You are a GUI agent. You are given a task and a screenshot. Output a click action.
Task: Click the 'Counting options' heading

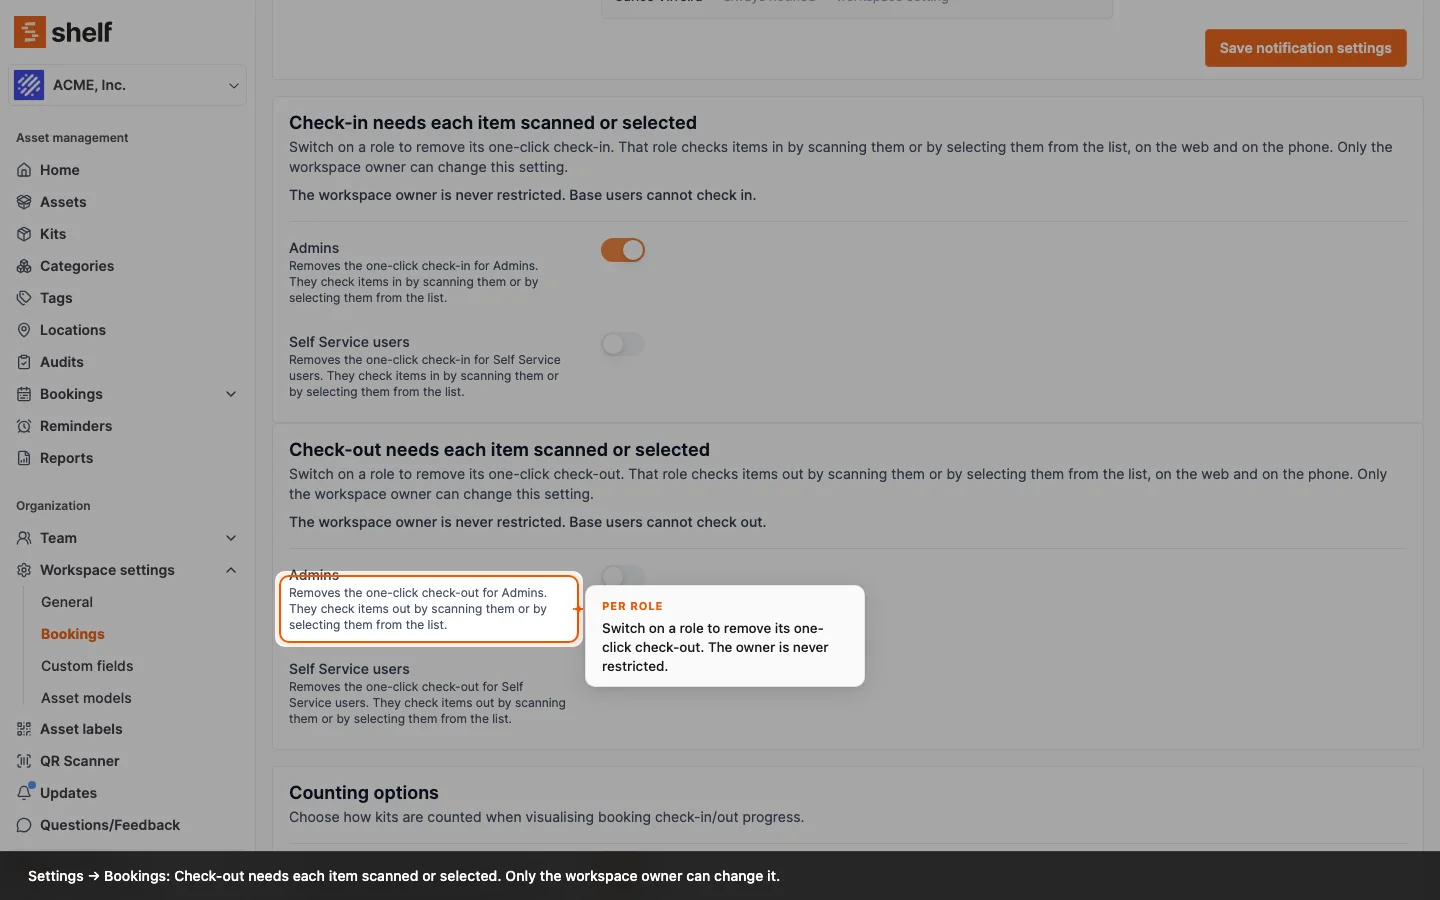point(364,793)
